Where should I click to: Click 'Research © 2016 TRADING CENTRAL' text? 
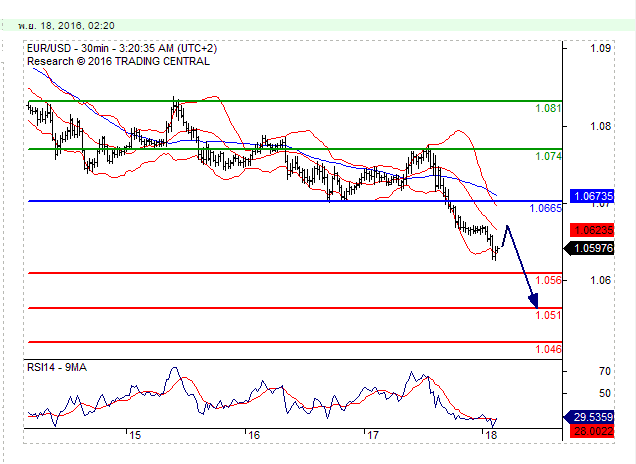coord(118,61)
